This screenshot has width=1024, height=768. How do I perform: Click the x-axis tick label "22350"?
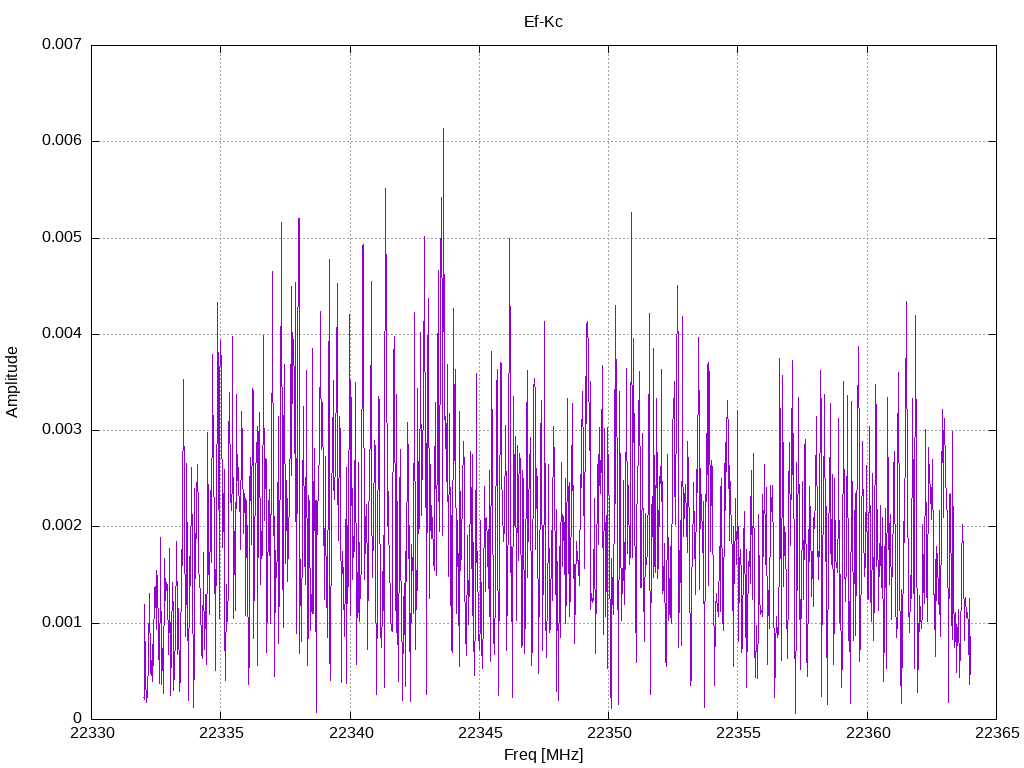coord(609,733)
